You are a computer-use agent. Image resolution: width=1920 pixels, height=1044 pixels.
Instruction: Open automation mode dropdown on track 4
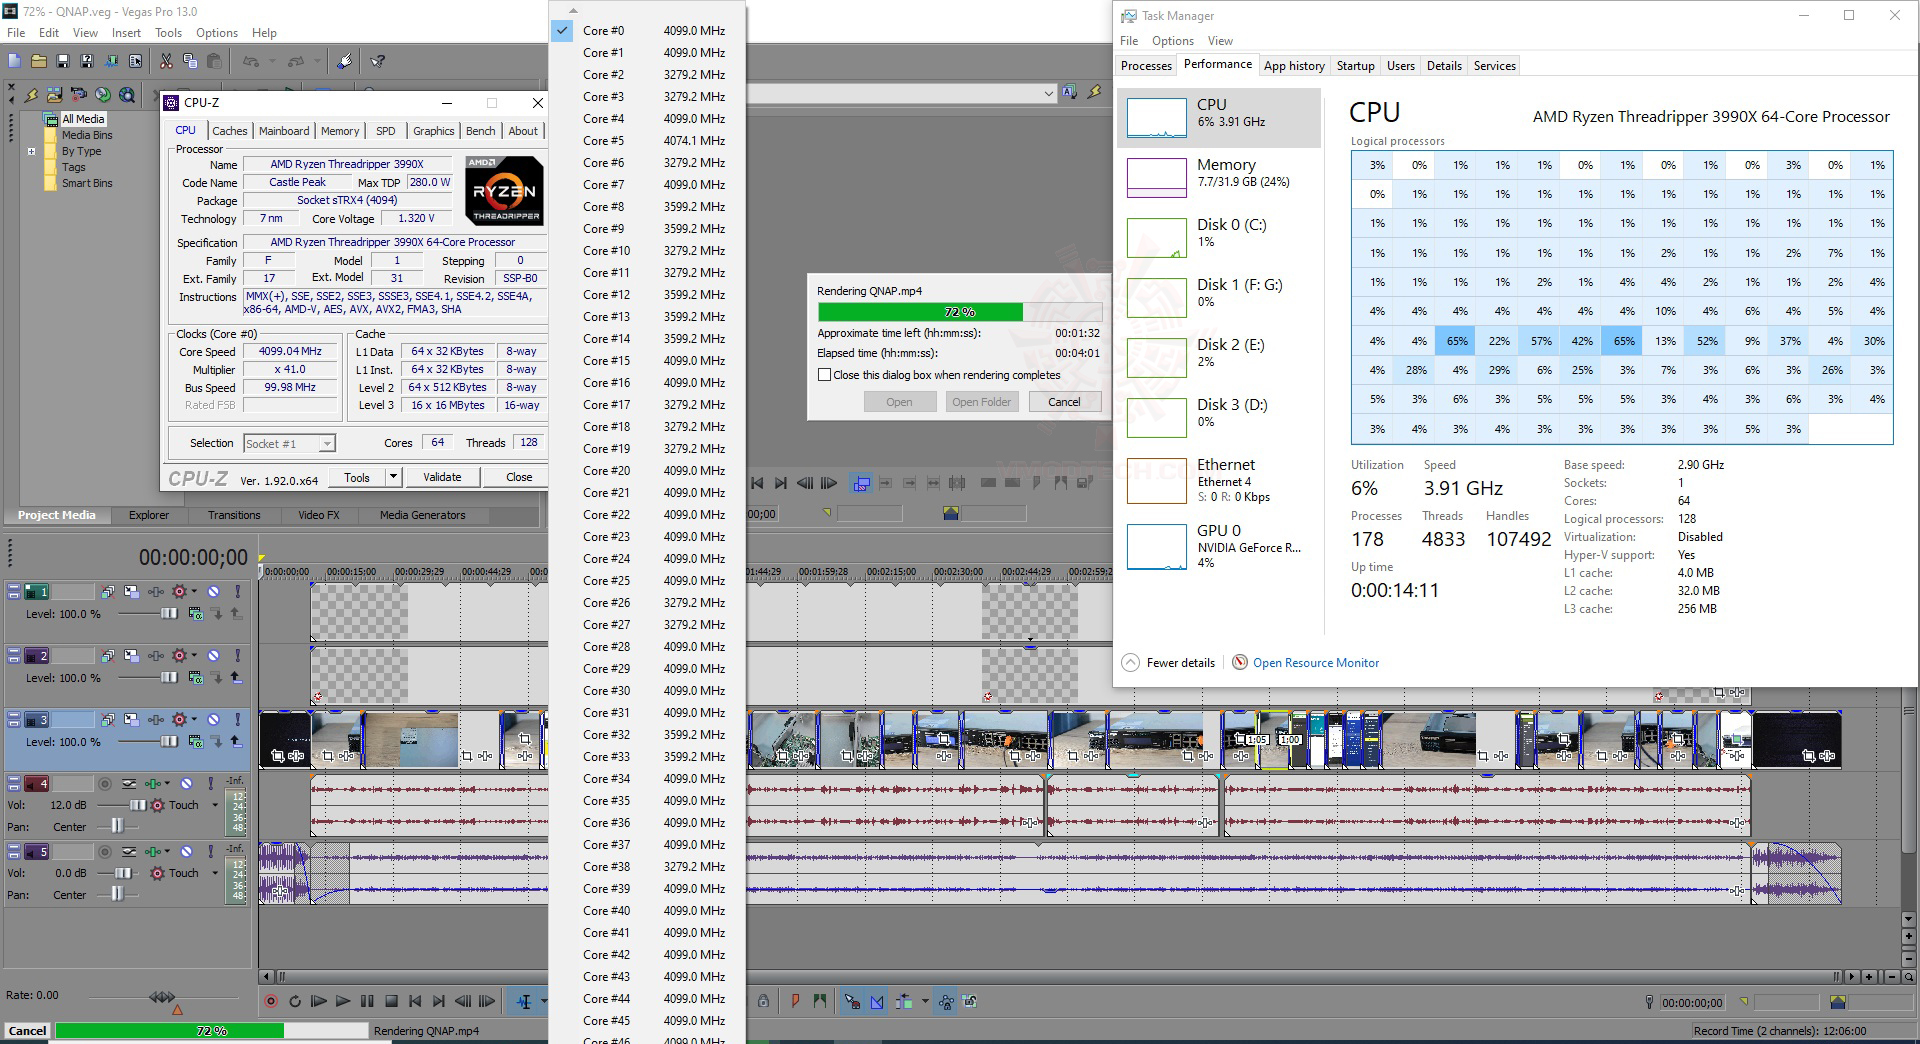(x=214, y=805)
